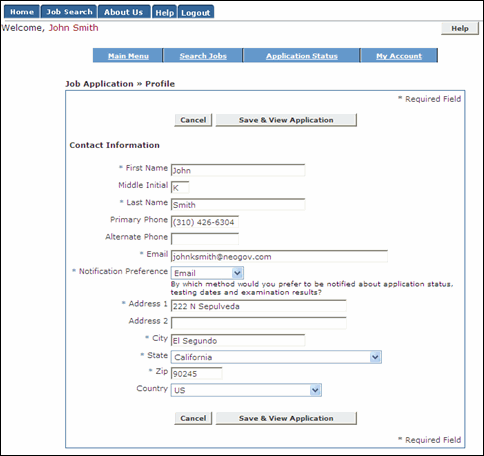Open the Notification Preference dropdown
The image size is (484, 456).
click(207, 273)
